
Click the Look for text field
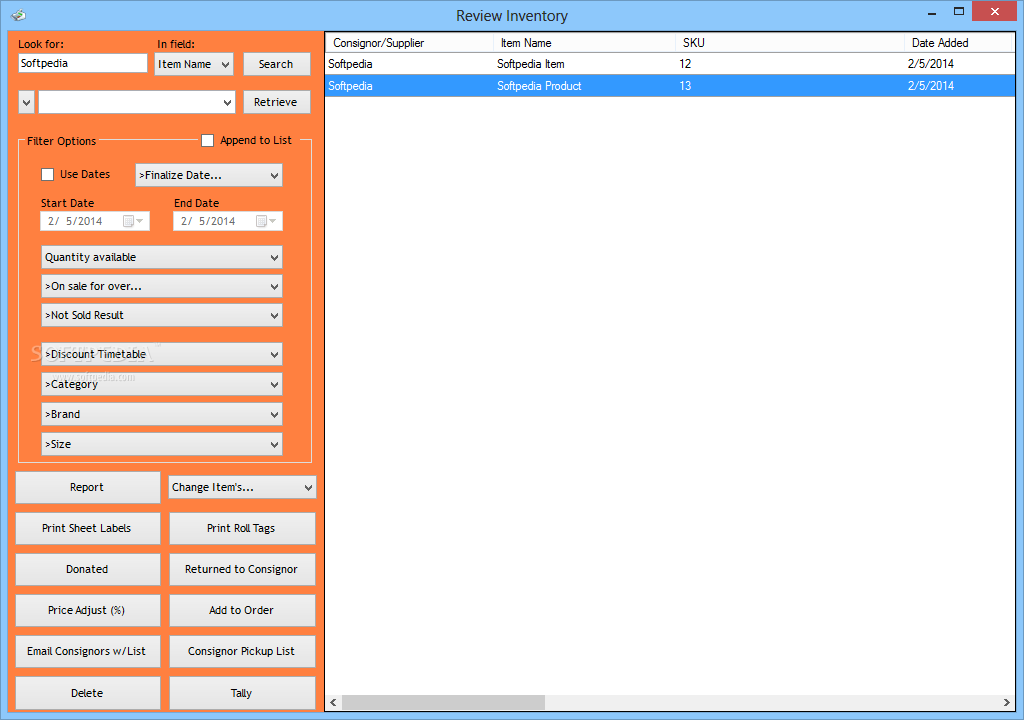(83, 63)
